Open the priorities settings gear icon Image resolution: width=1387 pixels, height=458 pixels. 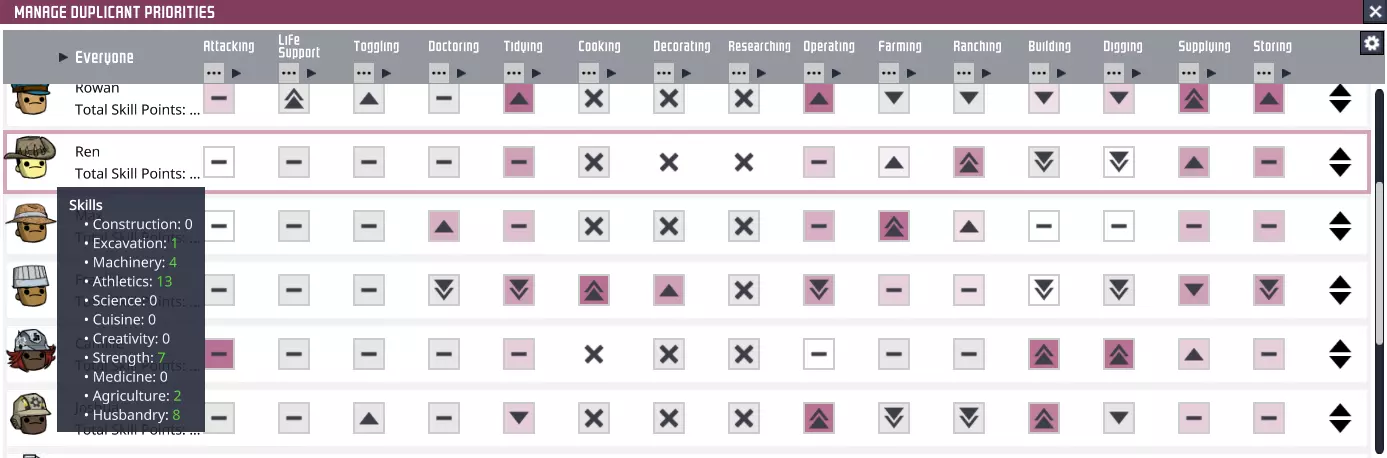[x=1371, y=43]
